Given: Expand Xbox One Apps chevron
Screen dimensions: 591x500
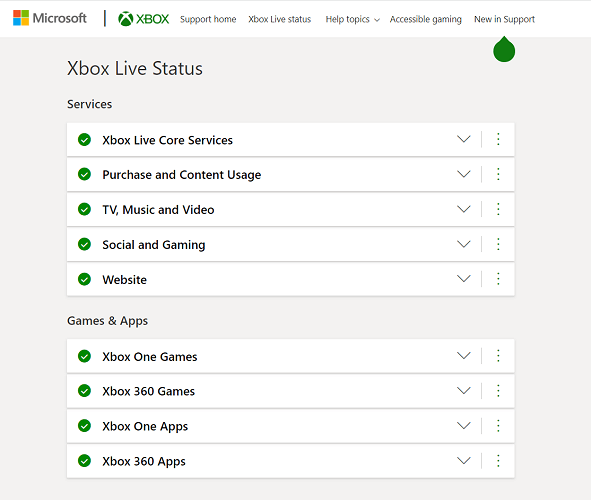Looking at the screenshot, I should click(x=464, y=426).
